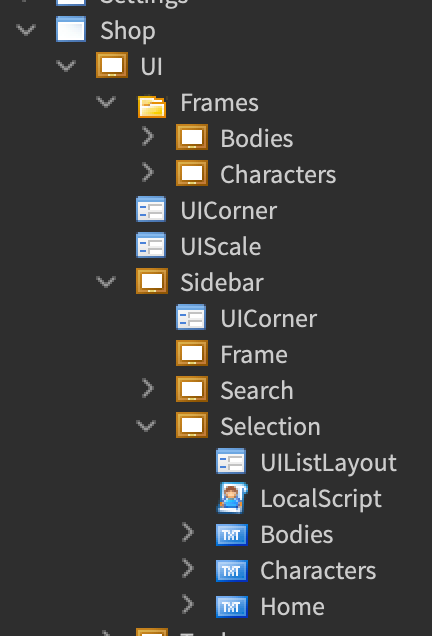The height and width of the screenshot is (636, 432).
Task: Collapse the Sidebar node
Action: click(x=106, y=281)
